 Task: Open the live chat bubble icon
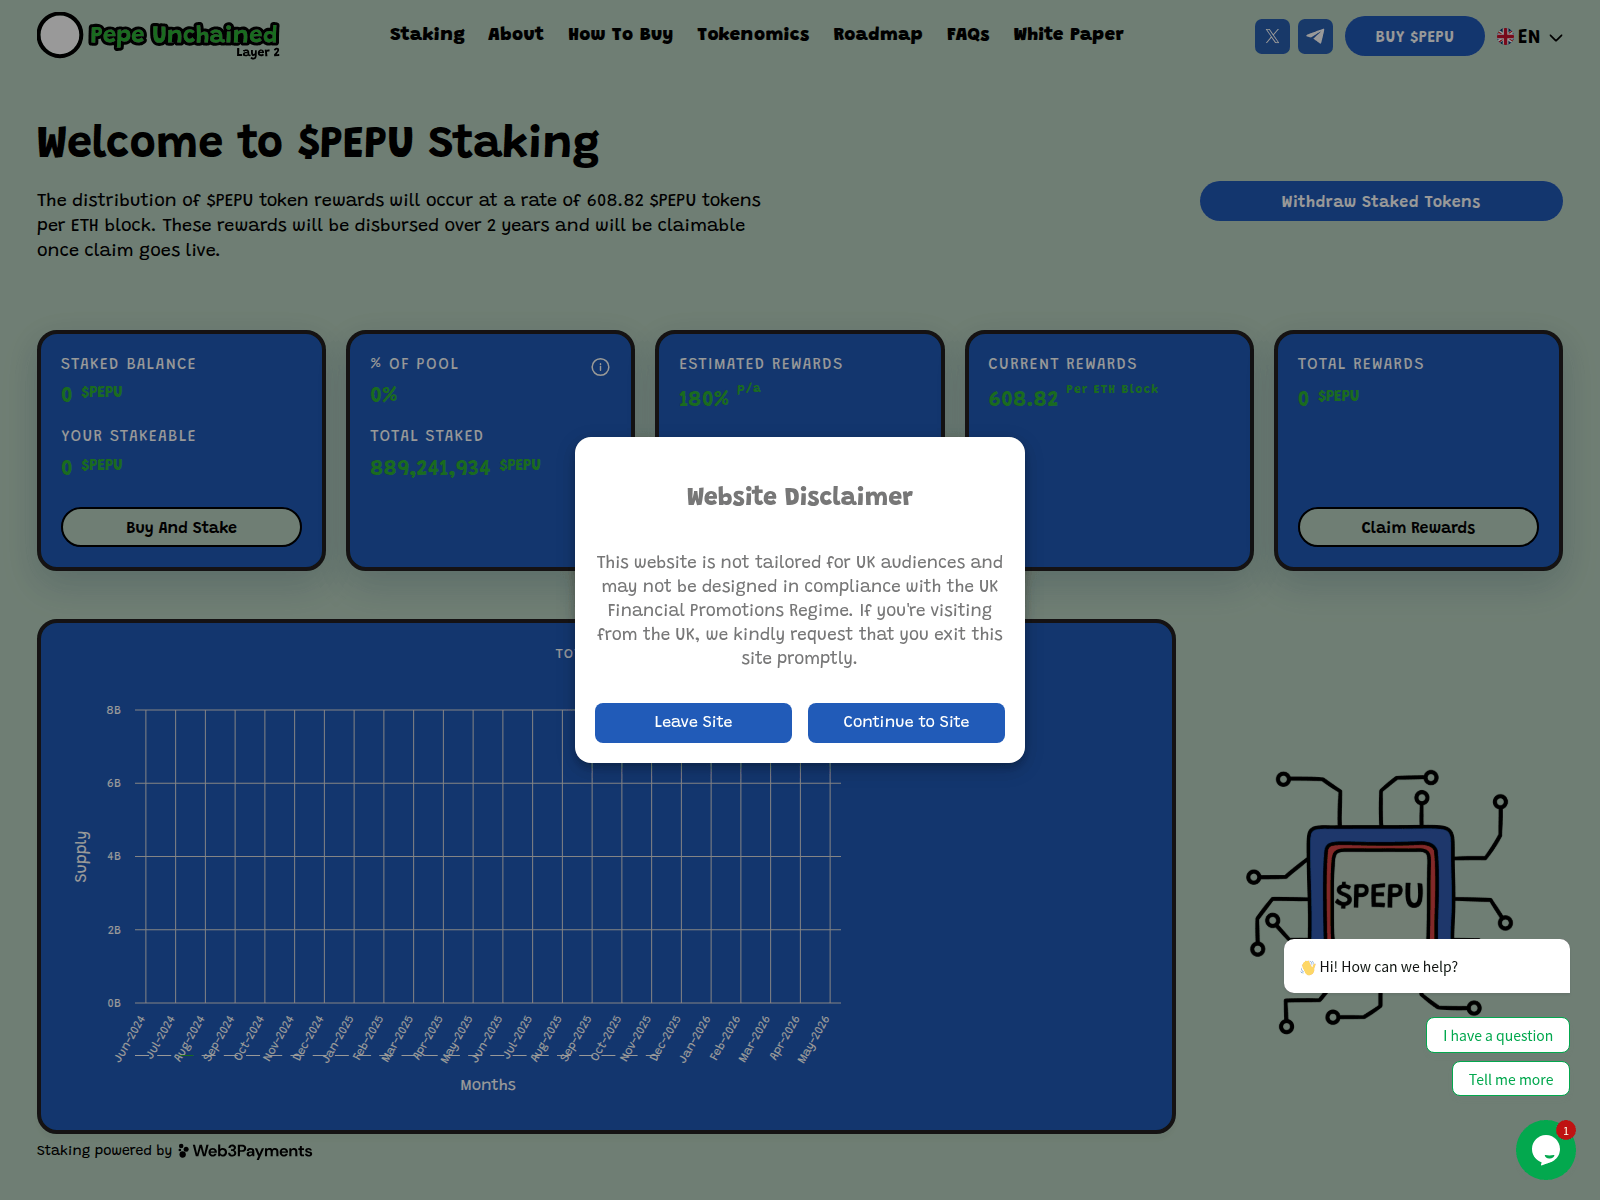(x=1545, y=1150)
